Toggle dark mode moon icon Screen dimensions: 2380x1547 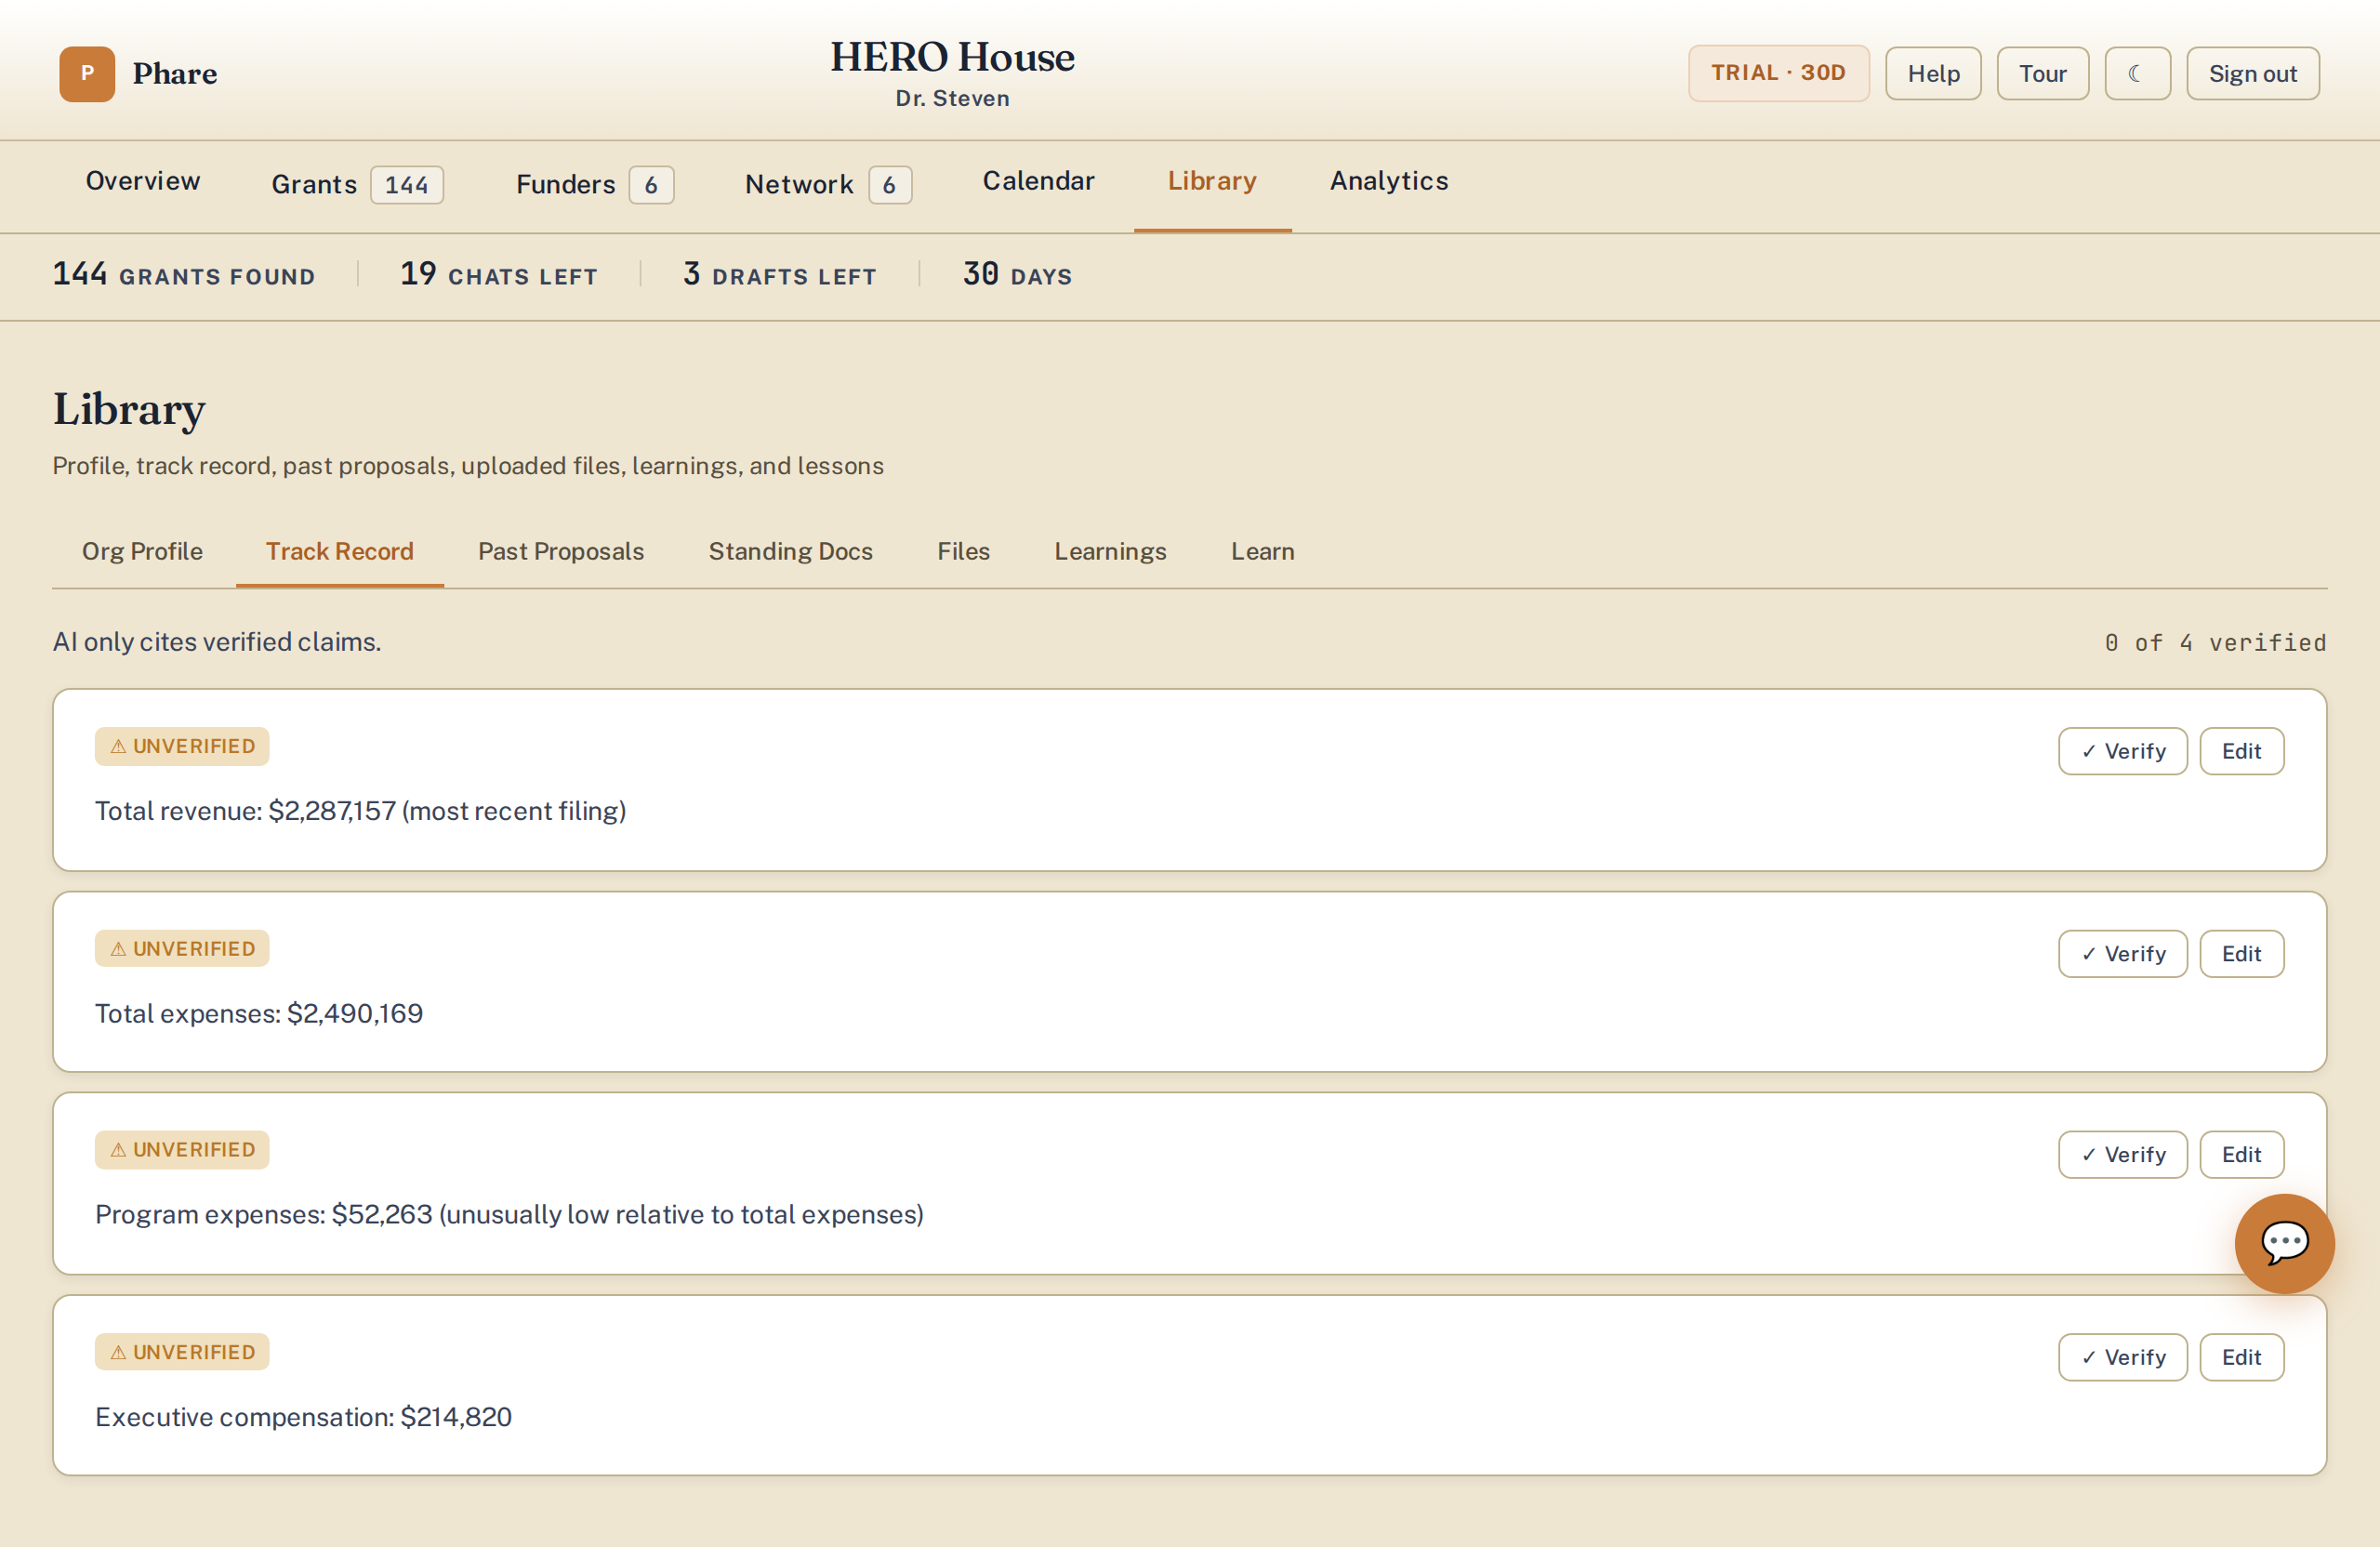(x=2137, y=74)
